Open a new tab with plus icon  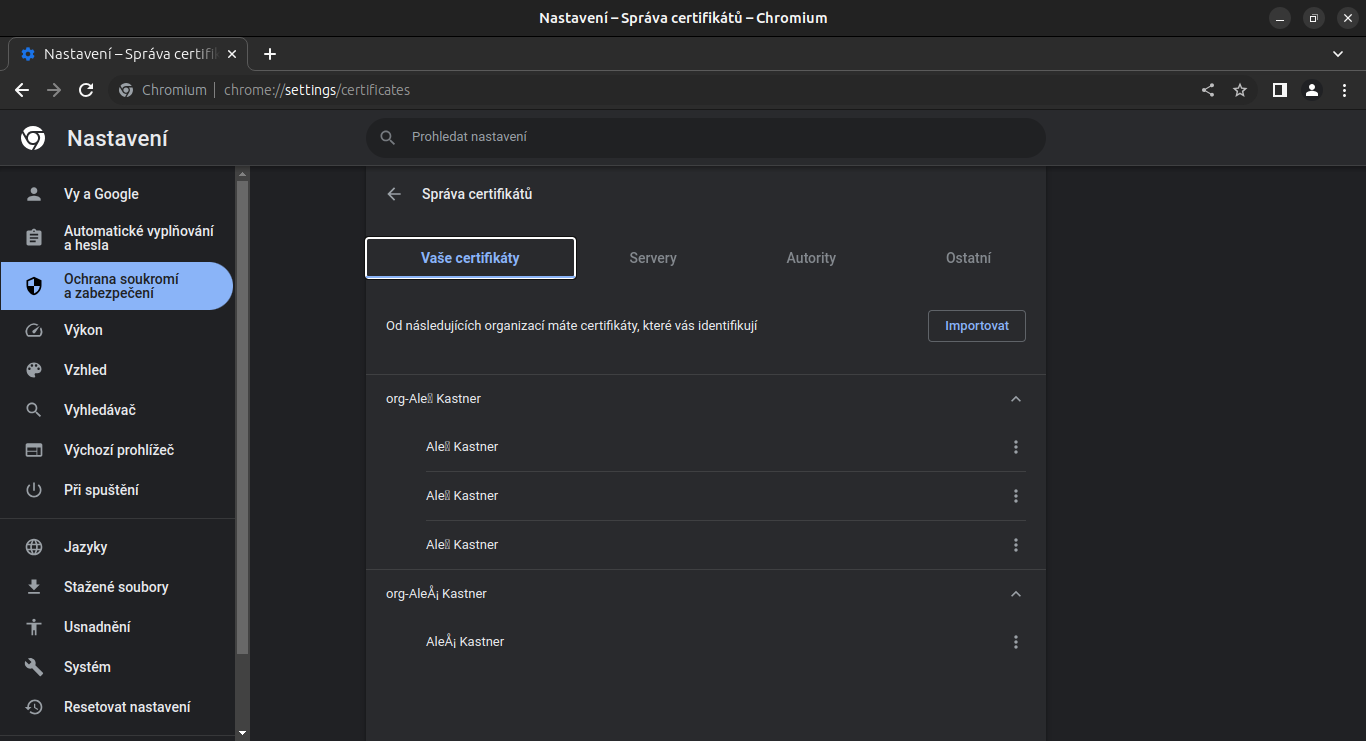click(269, 54)
